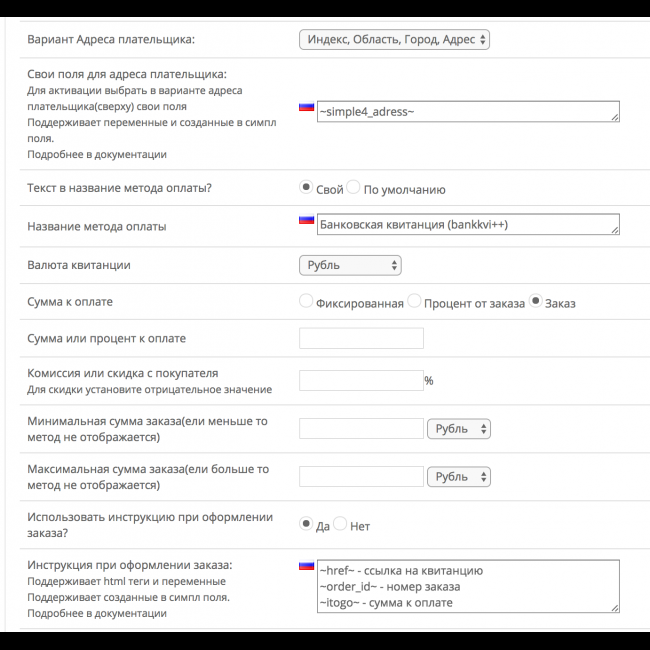Click the payment method name text field
Image resolution: width=650 pixels, height=650 pixels.
coord(467,225)
